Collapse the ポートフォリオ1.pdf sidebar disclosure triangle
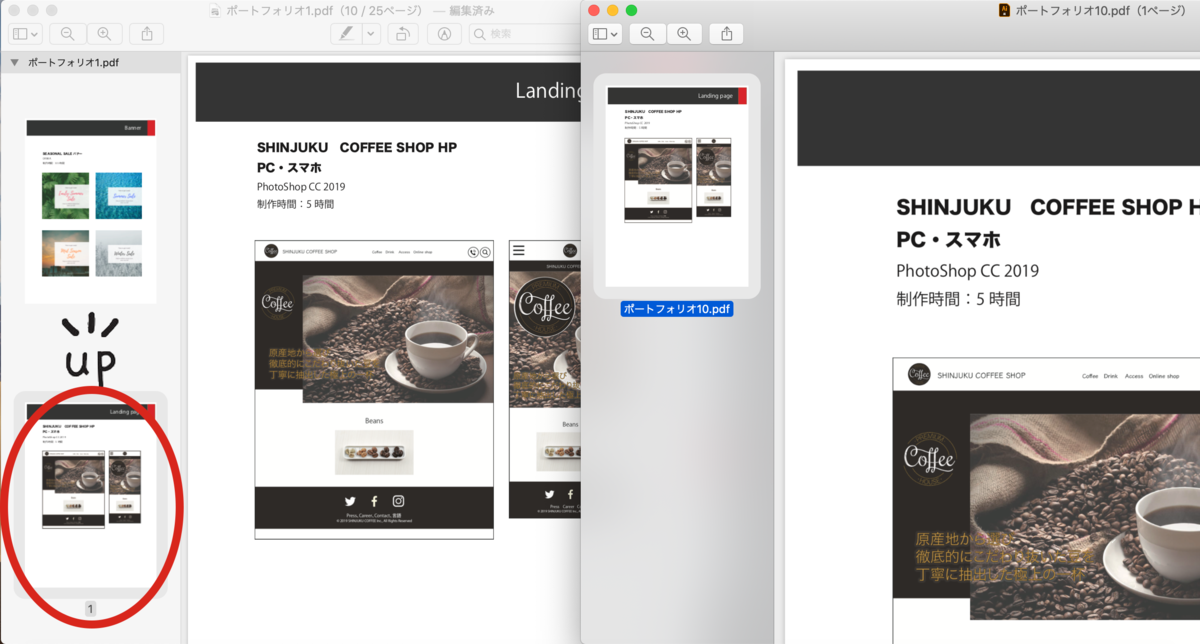The width and height of the screenshot is (1200, 644). (15, 62)
